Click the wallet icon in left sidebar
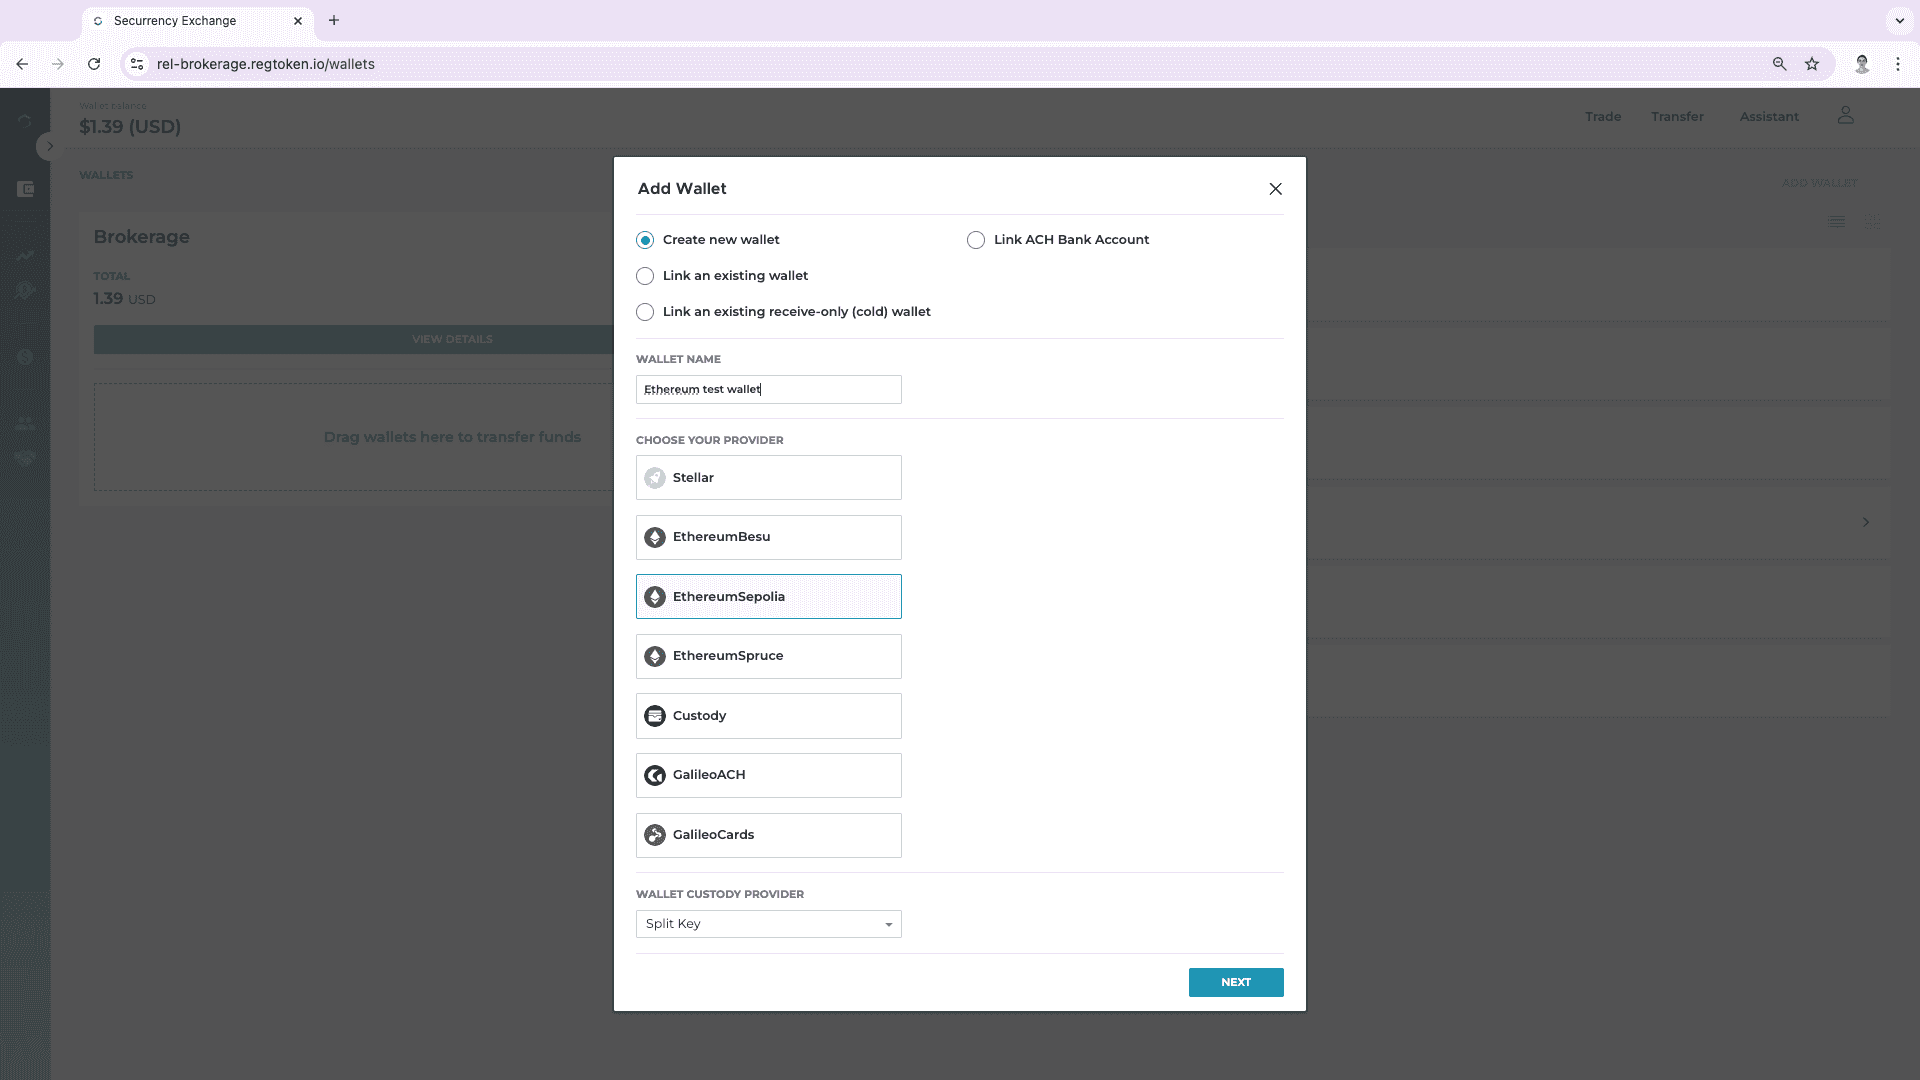This screenshot has width=1920, height=1080. point(26,189)
